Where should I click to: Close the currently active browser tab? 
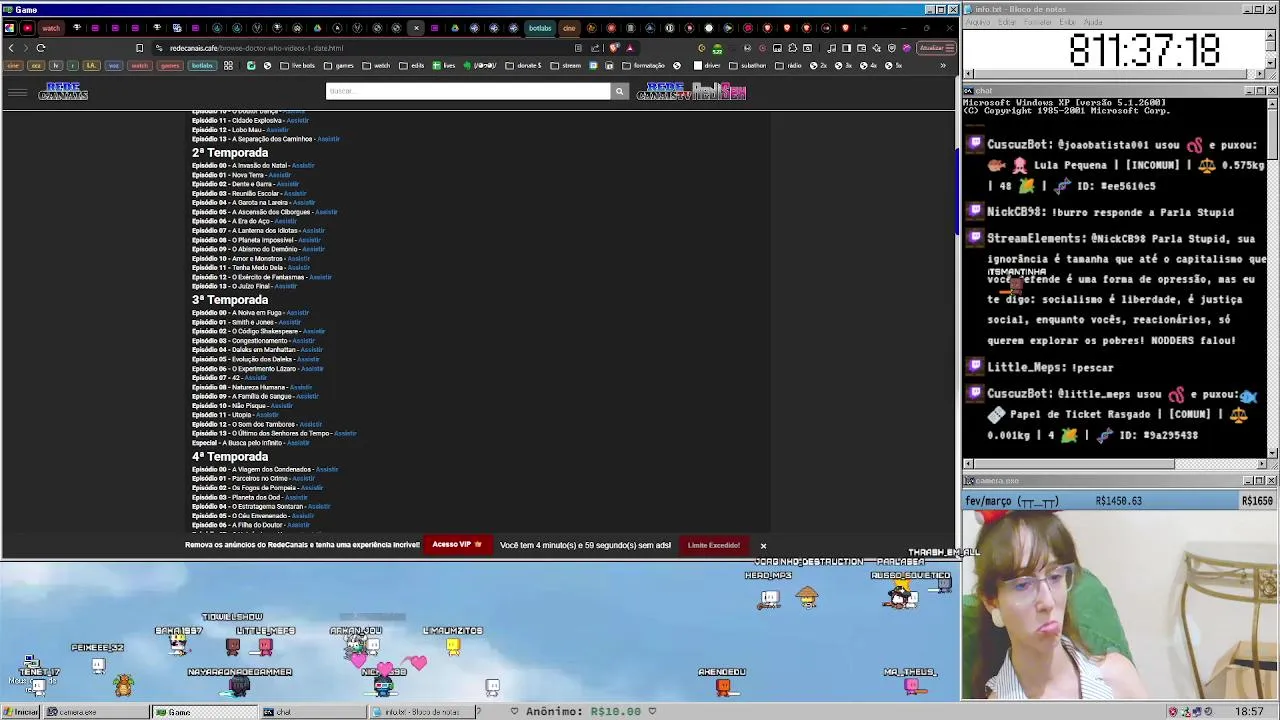coord(416,28)
